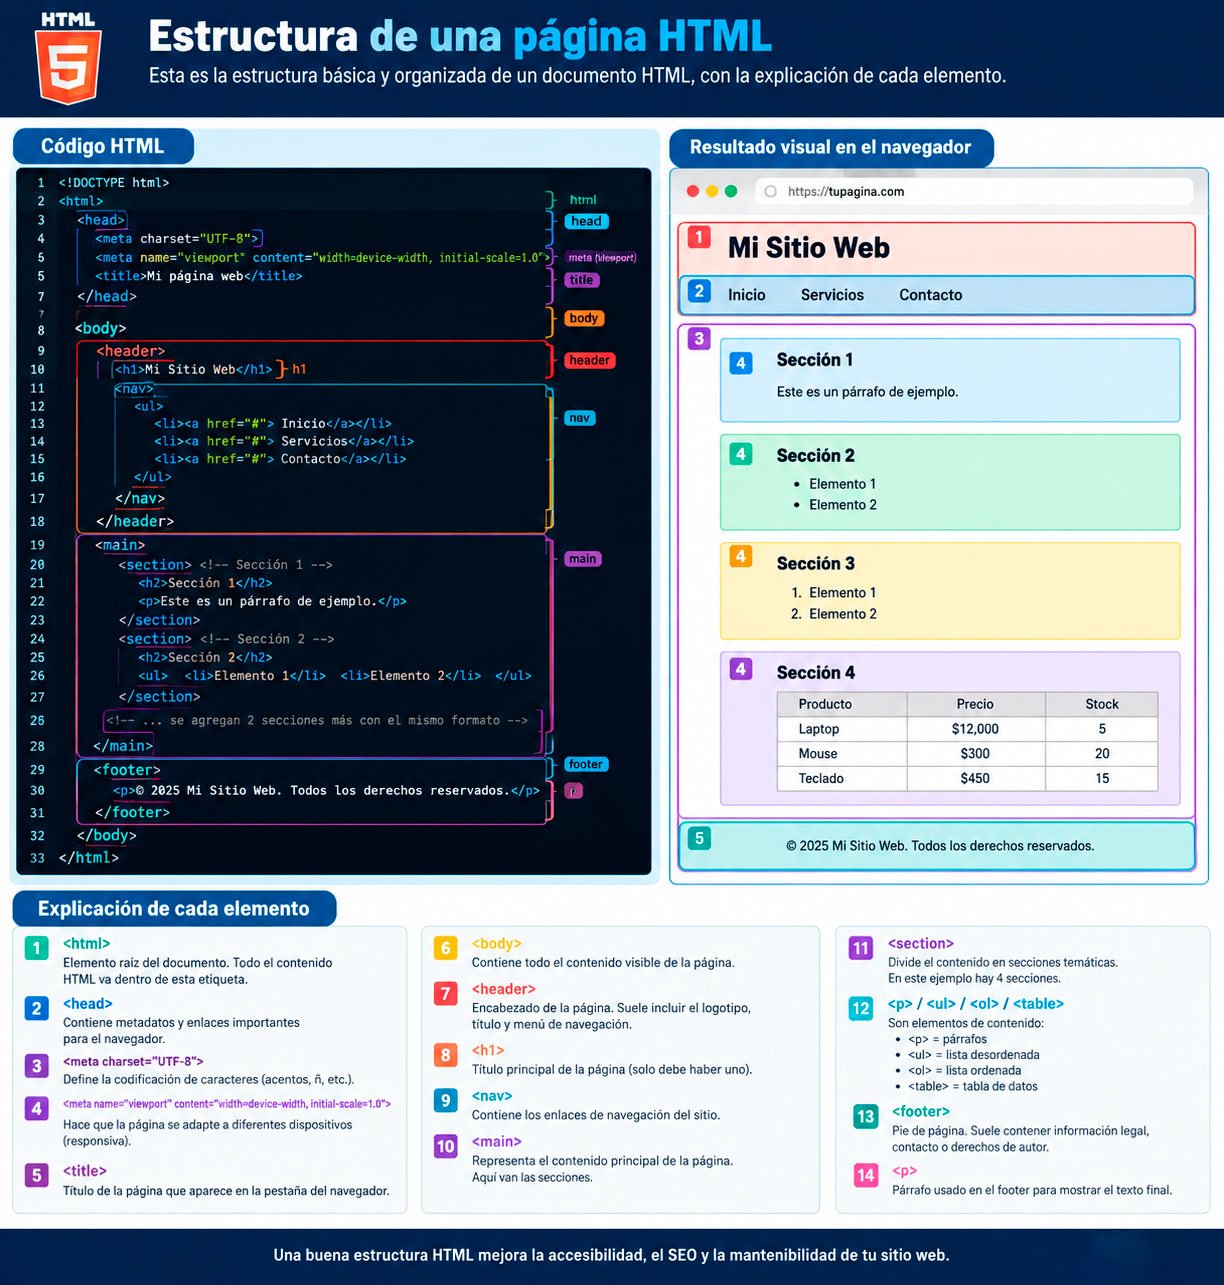This screenshot has height=1285, width=1224.
Task: Go to the Contacto navigation link
Action: pyautogui.click(x=930, y=295)
